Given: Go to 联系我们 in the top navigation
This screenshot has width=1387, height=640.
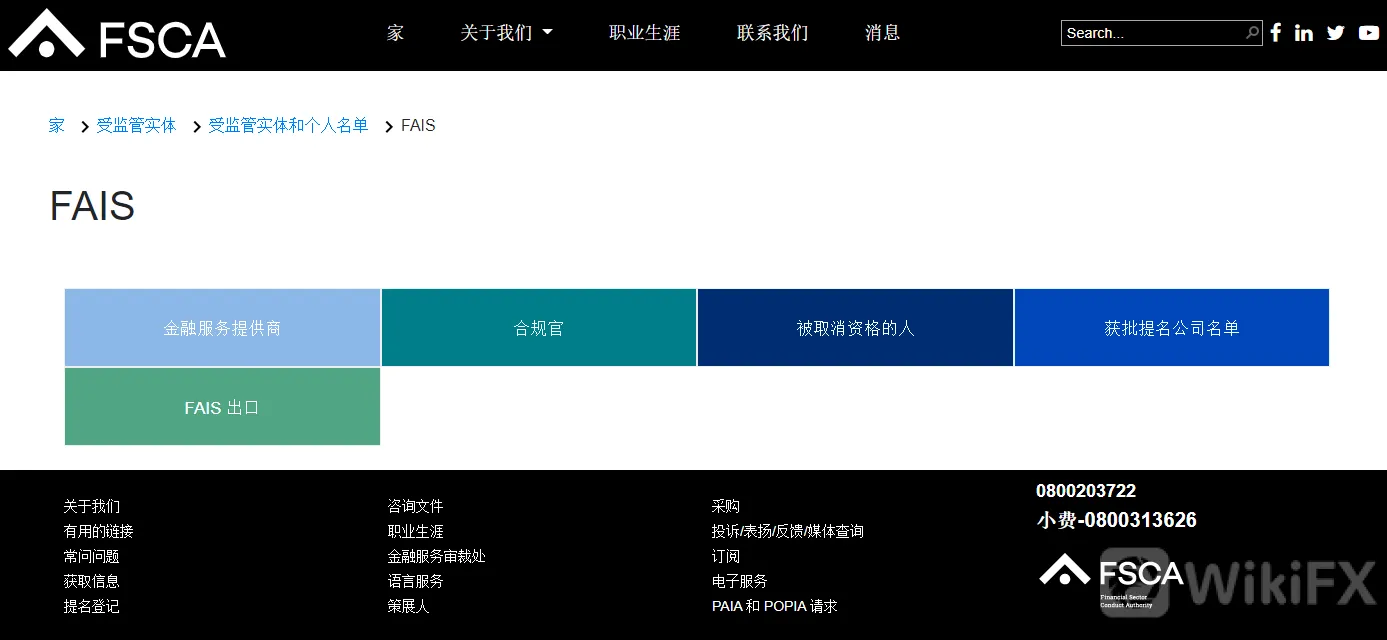Looking at the screenshot, I should coord(772,33).
